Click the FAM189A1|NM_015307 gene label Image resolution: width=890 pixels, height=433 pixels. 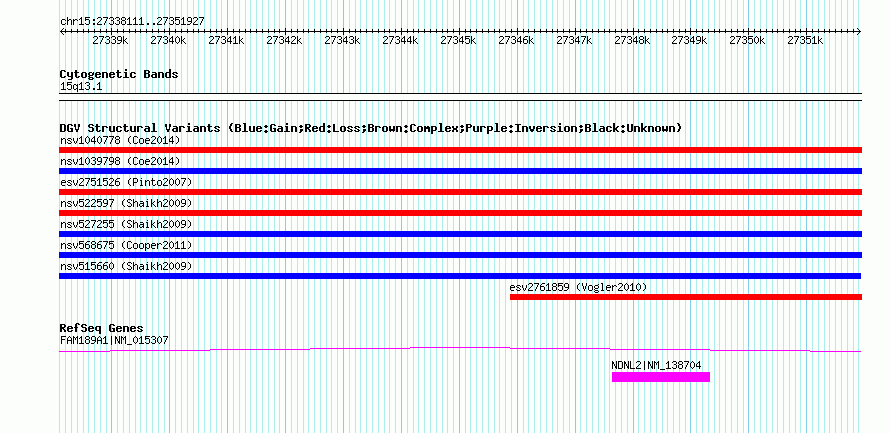(x=114, y=340)
